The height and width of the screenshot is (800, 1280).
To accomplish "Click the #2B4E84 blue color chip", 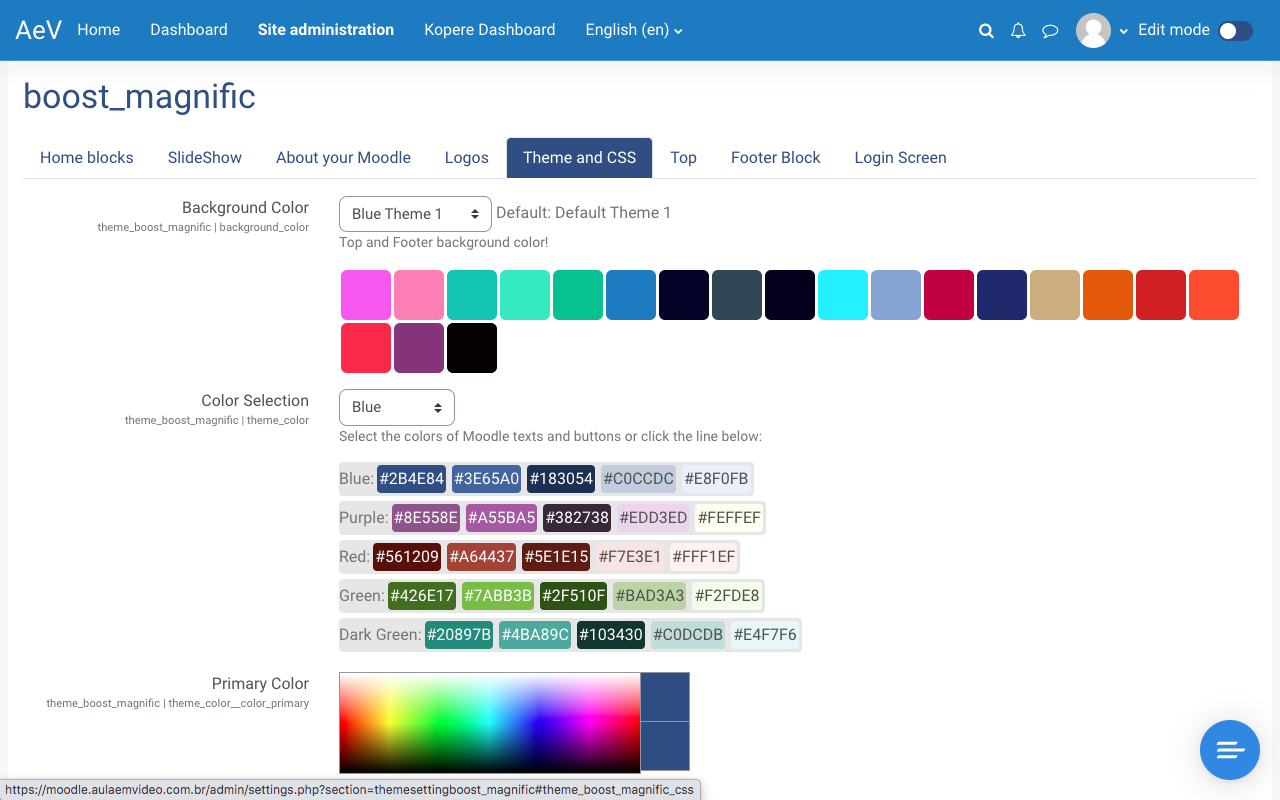I will coord(411,479).
